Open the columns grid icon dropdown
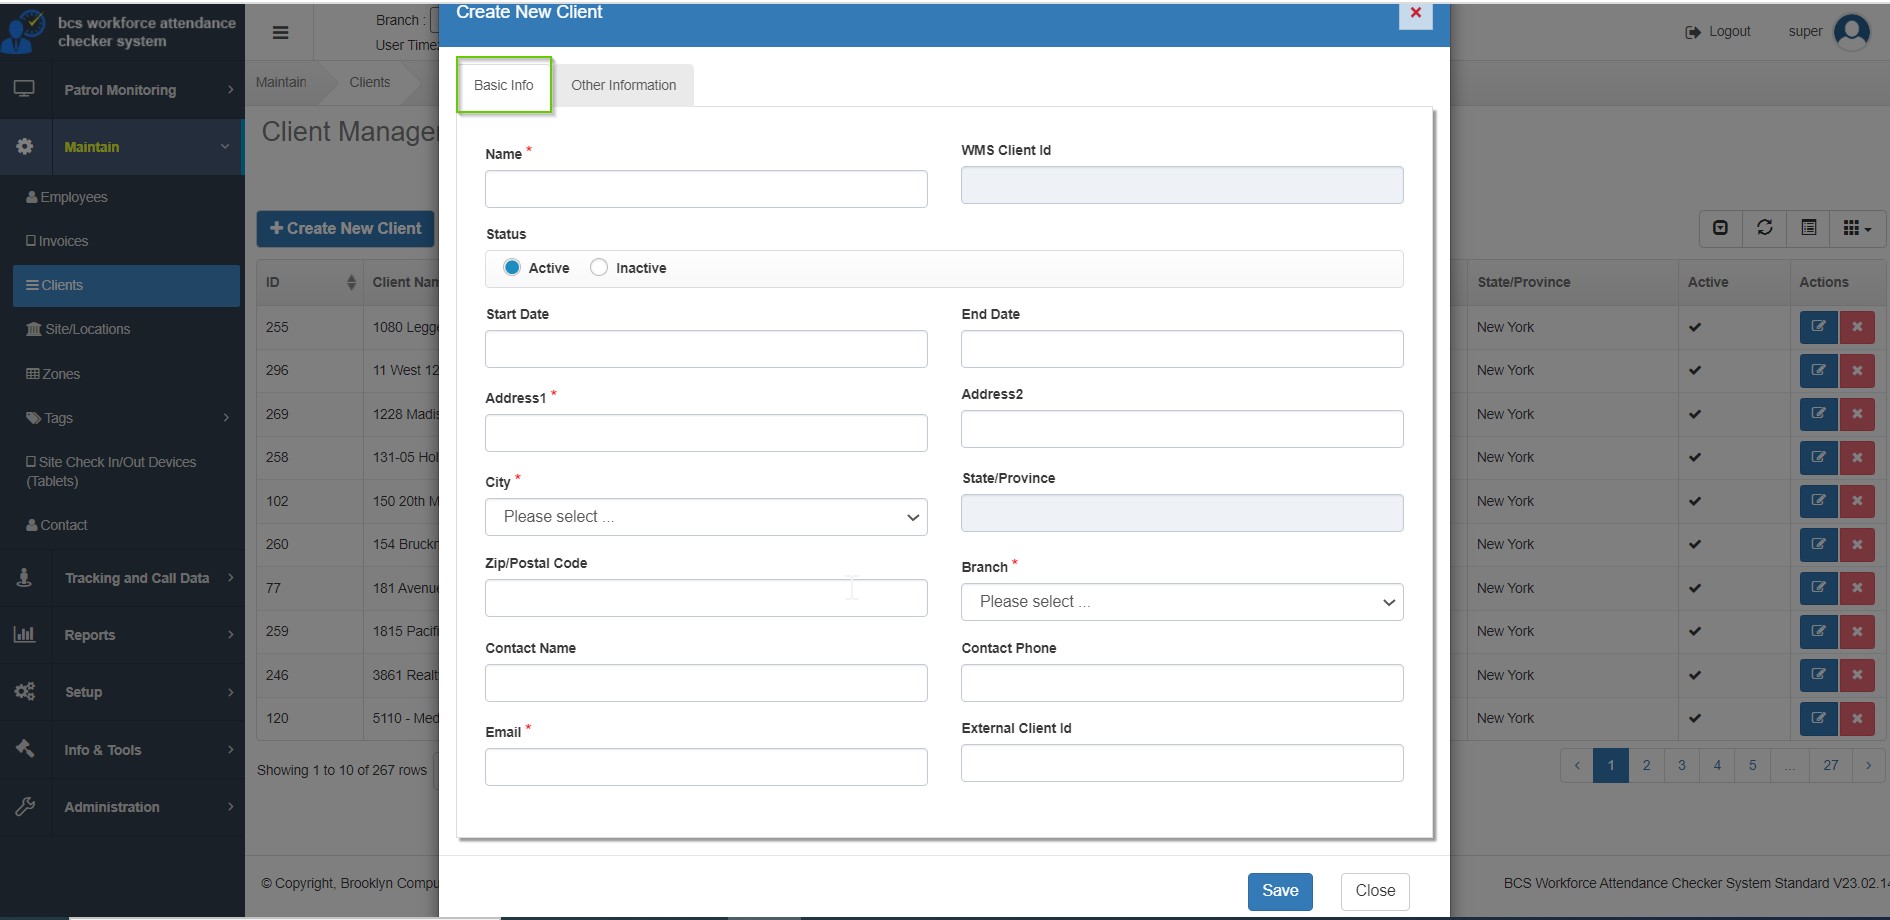The height and width of the screenshot is (920, 1890). point(1856,228)
